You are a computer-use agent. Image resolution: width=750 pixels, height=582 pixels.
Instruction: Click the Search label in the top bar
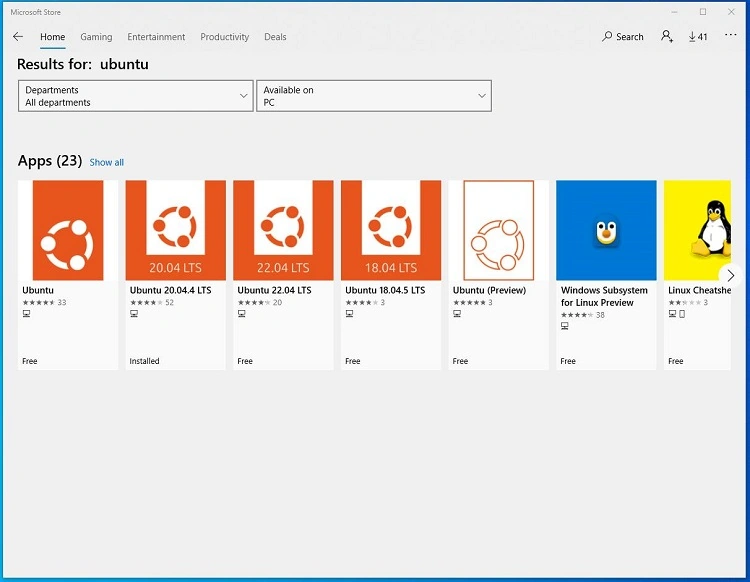(x=629, y=37)
